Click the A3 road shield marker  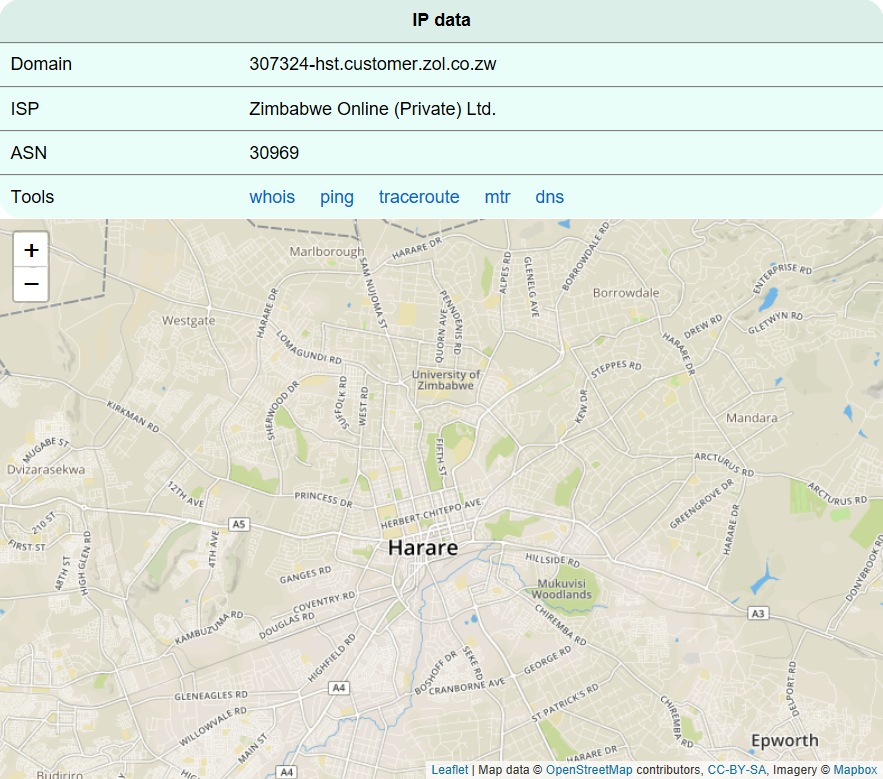click(x=758, y=613)
